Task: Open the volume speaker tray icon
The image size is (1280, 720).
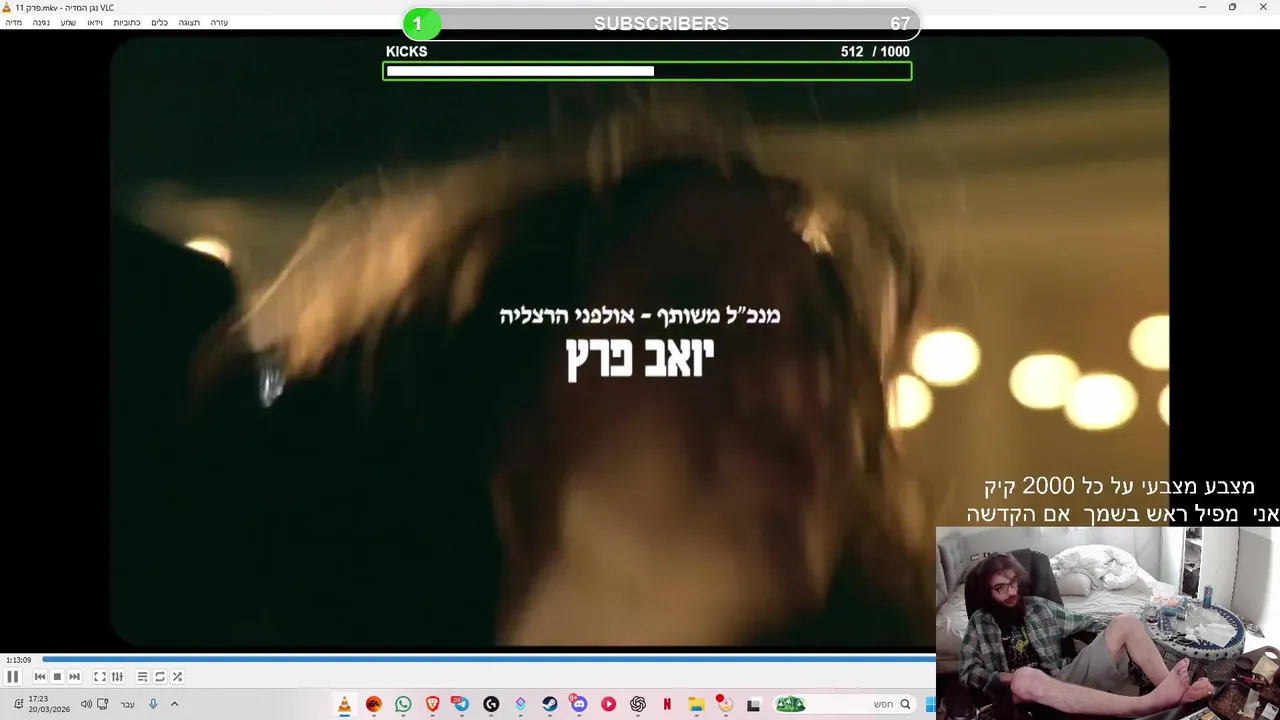Action: [x=85, y=704]
